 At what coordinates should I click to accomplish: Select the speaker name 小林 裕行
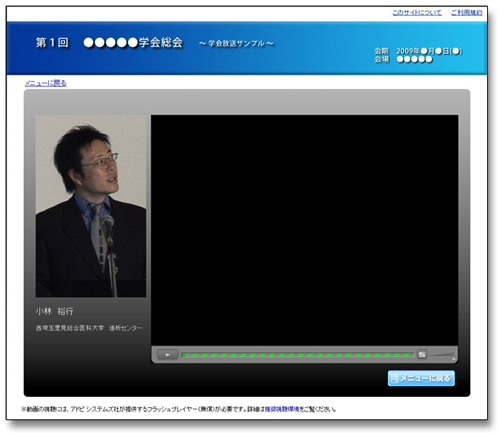tap(54, 311)
